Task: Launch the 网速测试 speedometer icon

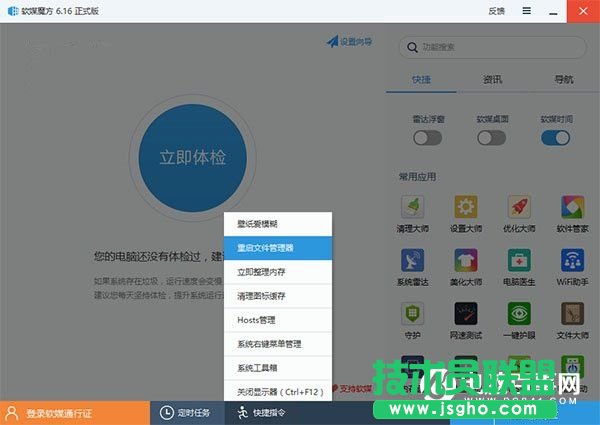Action: coord(466,314)
